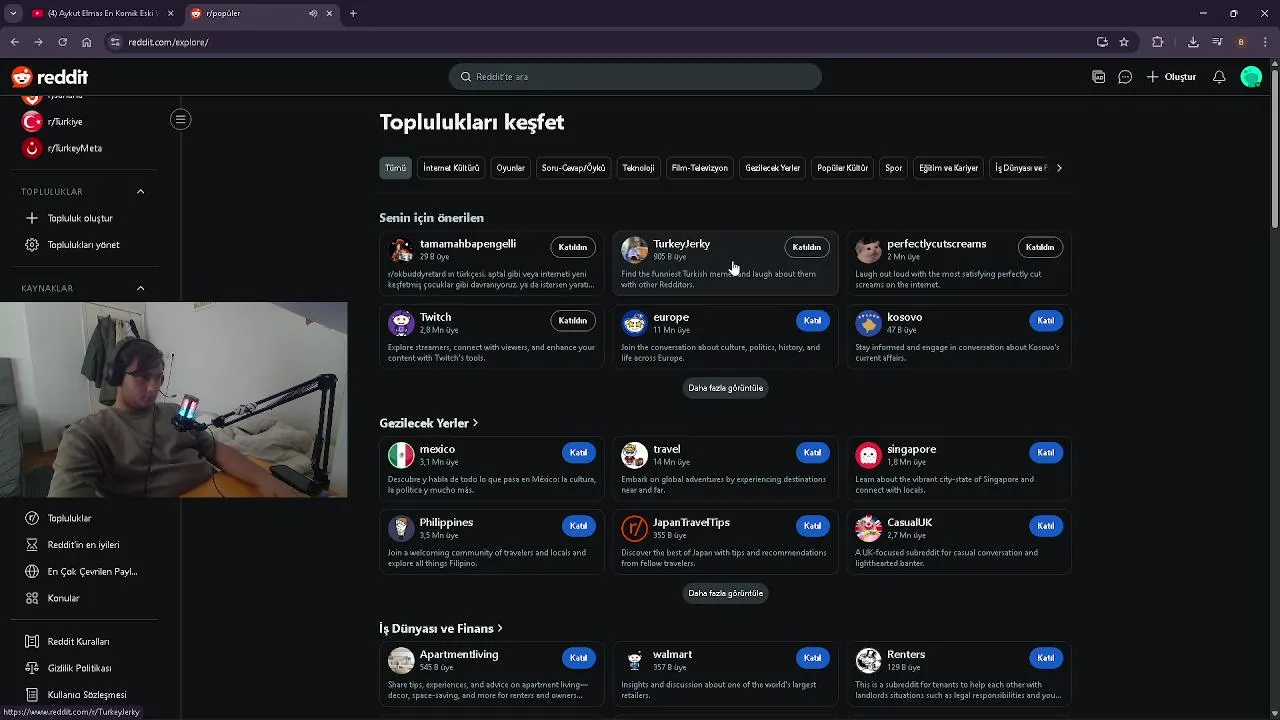Open the r/Turkiye community icon

32,121
